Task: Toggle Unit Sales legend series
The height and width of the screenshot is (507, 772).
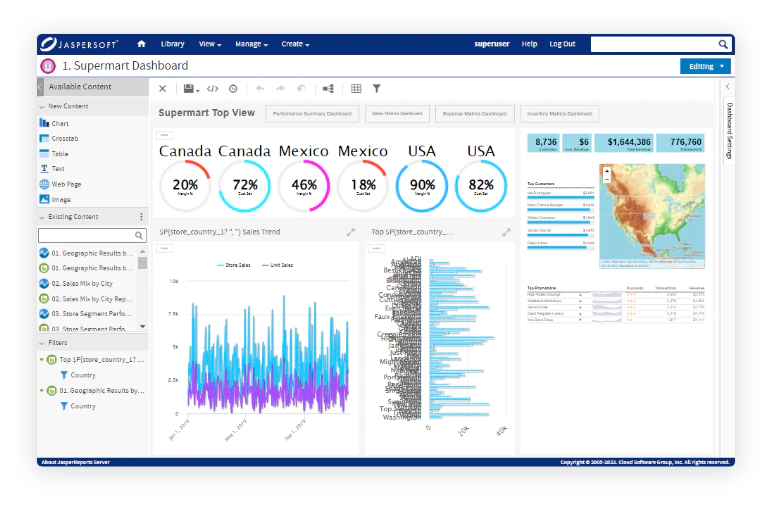Action: coord(278,265)
